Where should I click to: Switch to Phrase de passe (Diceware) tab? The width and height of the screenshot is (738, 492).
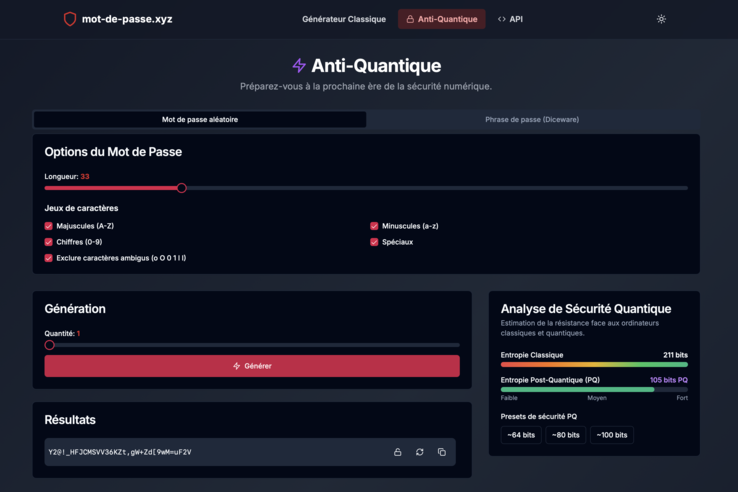point(532,119)
